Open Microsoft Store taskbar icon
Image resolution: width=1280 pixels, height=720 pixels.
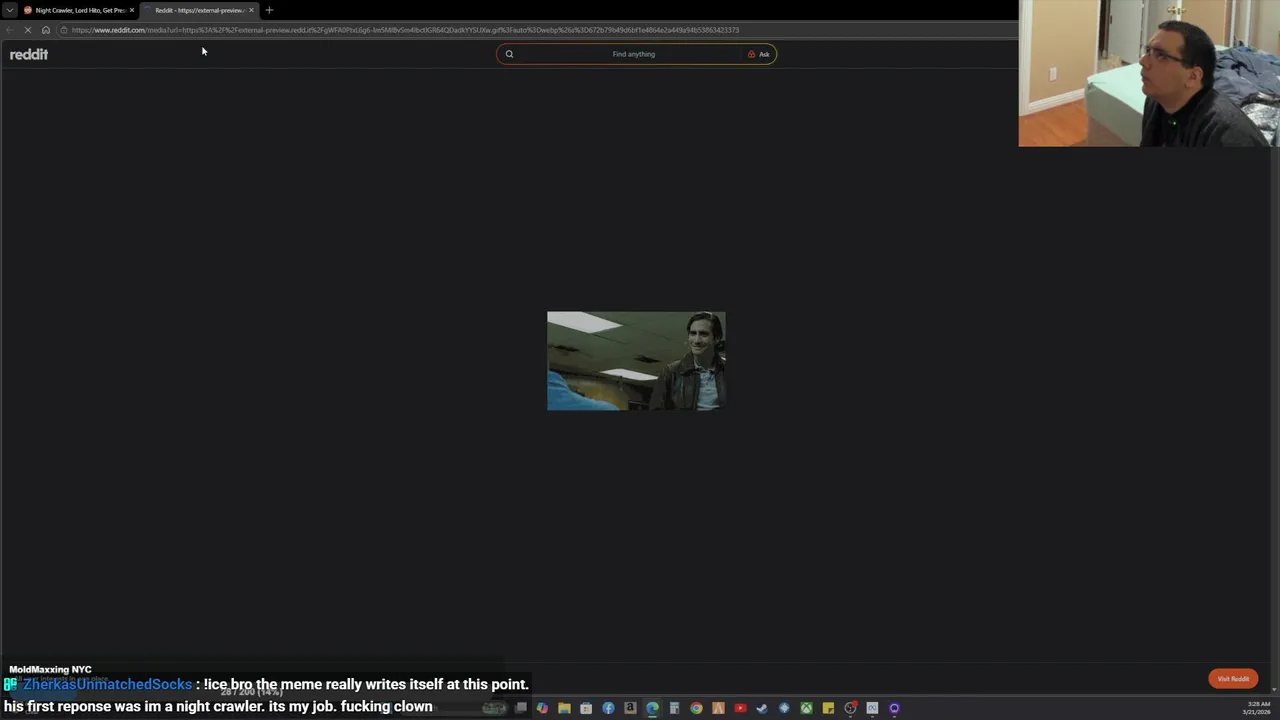point(586,708)
